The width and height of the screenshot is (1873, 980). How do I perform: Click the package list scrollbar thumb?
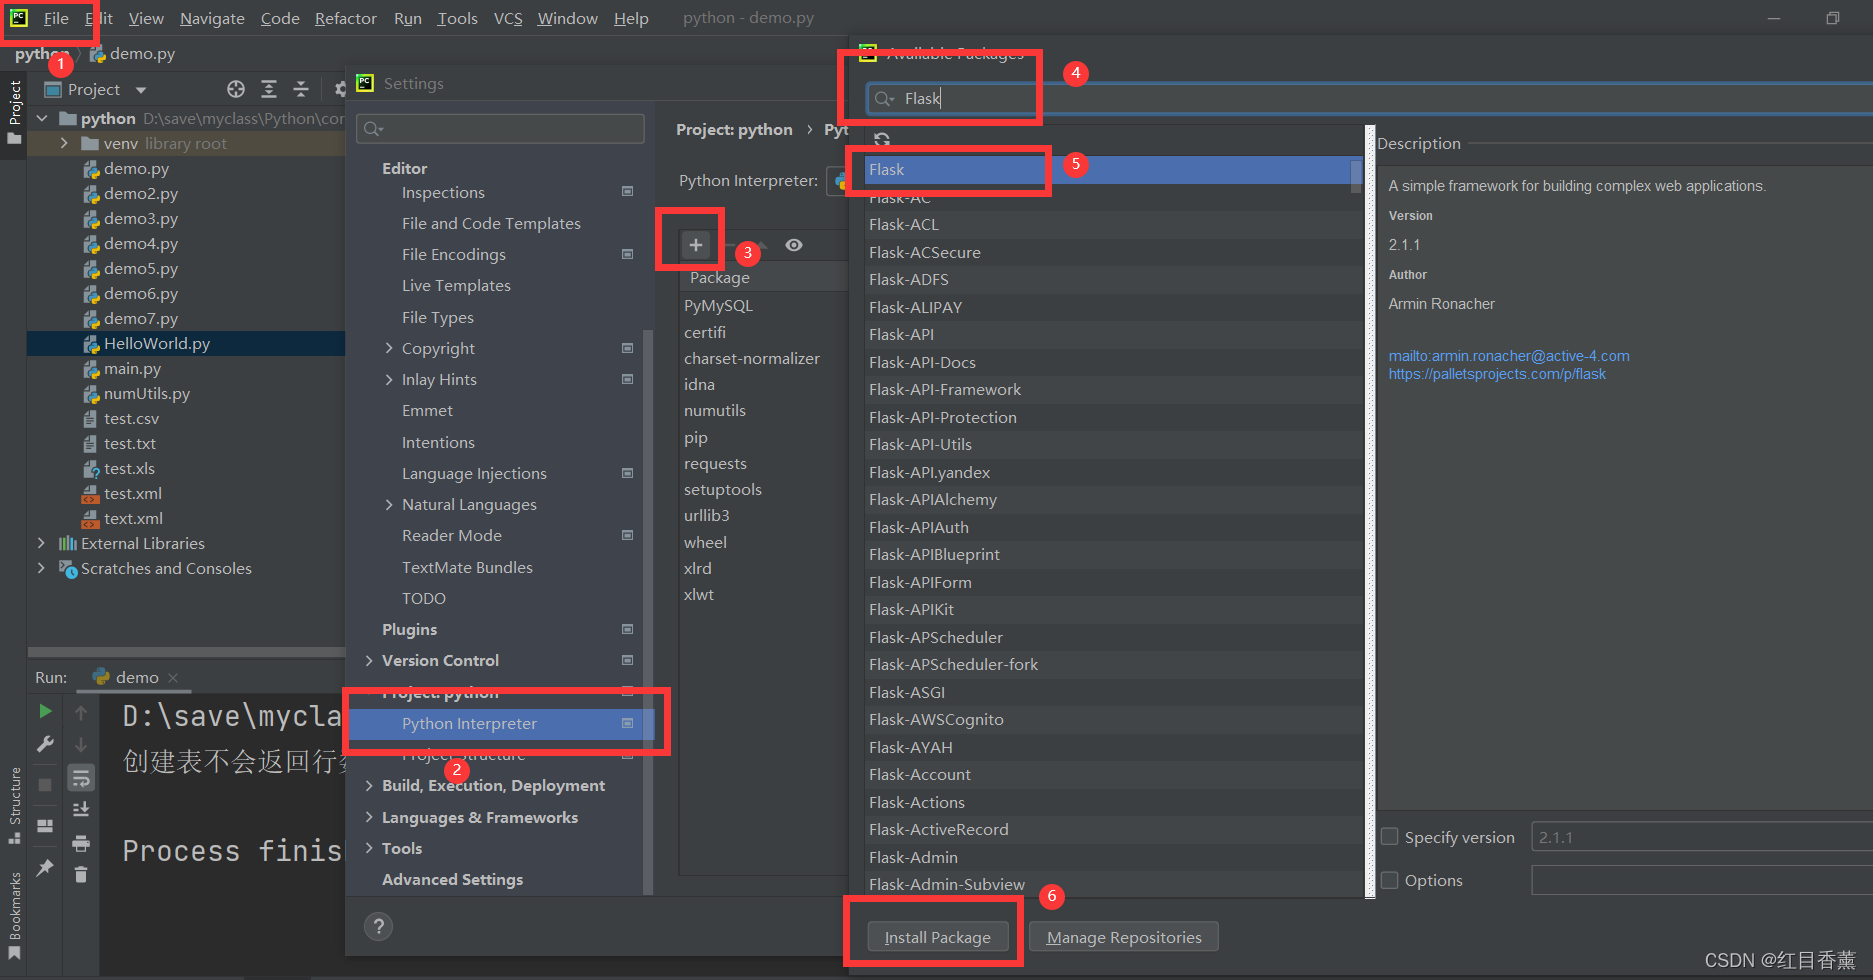(1356, 175)
